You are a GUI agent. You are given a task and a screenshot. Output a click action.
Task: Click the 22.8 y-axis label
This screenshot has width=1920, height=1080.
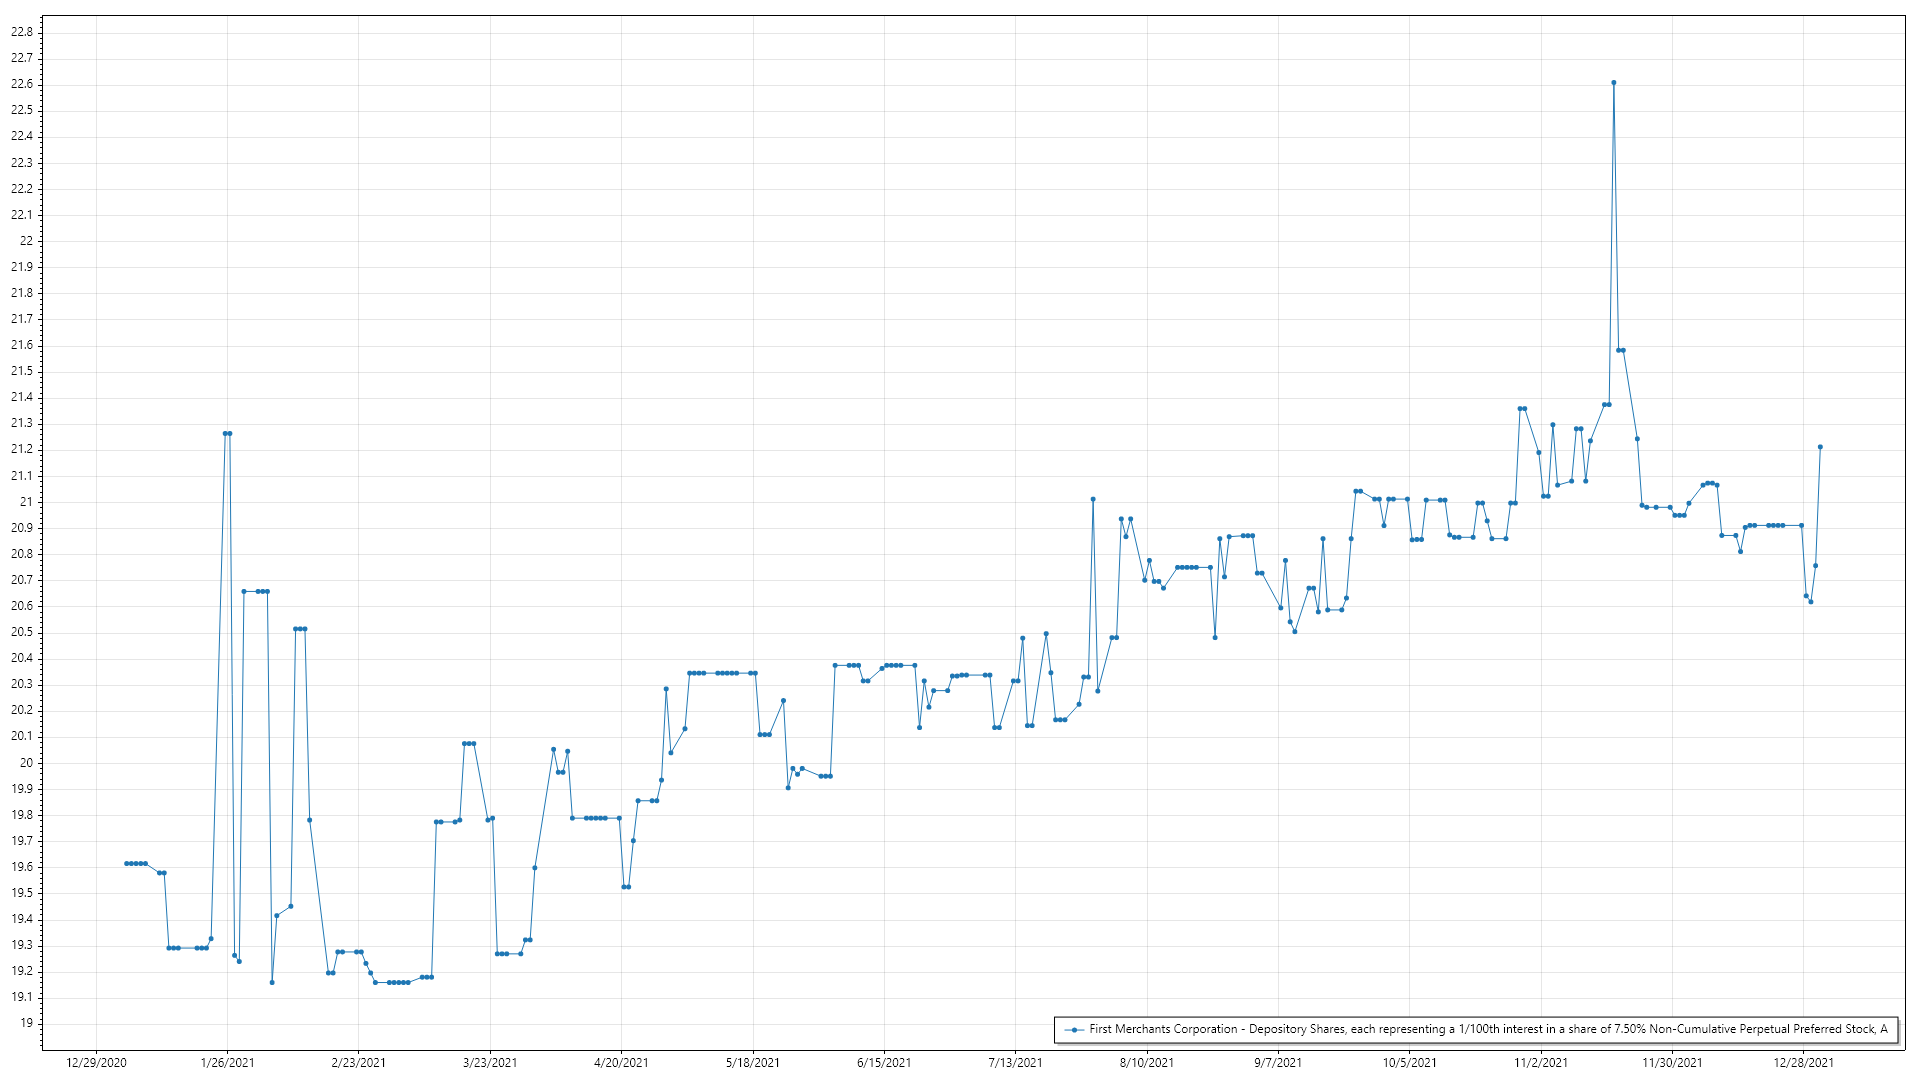22,32
